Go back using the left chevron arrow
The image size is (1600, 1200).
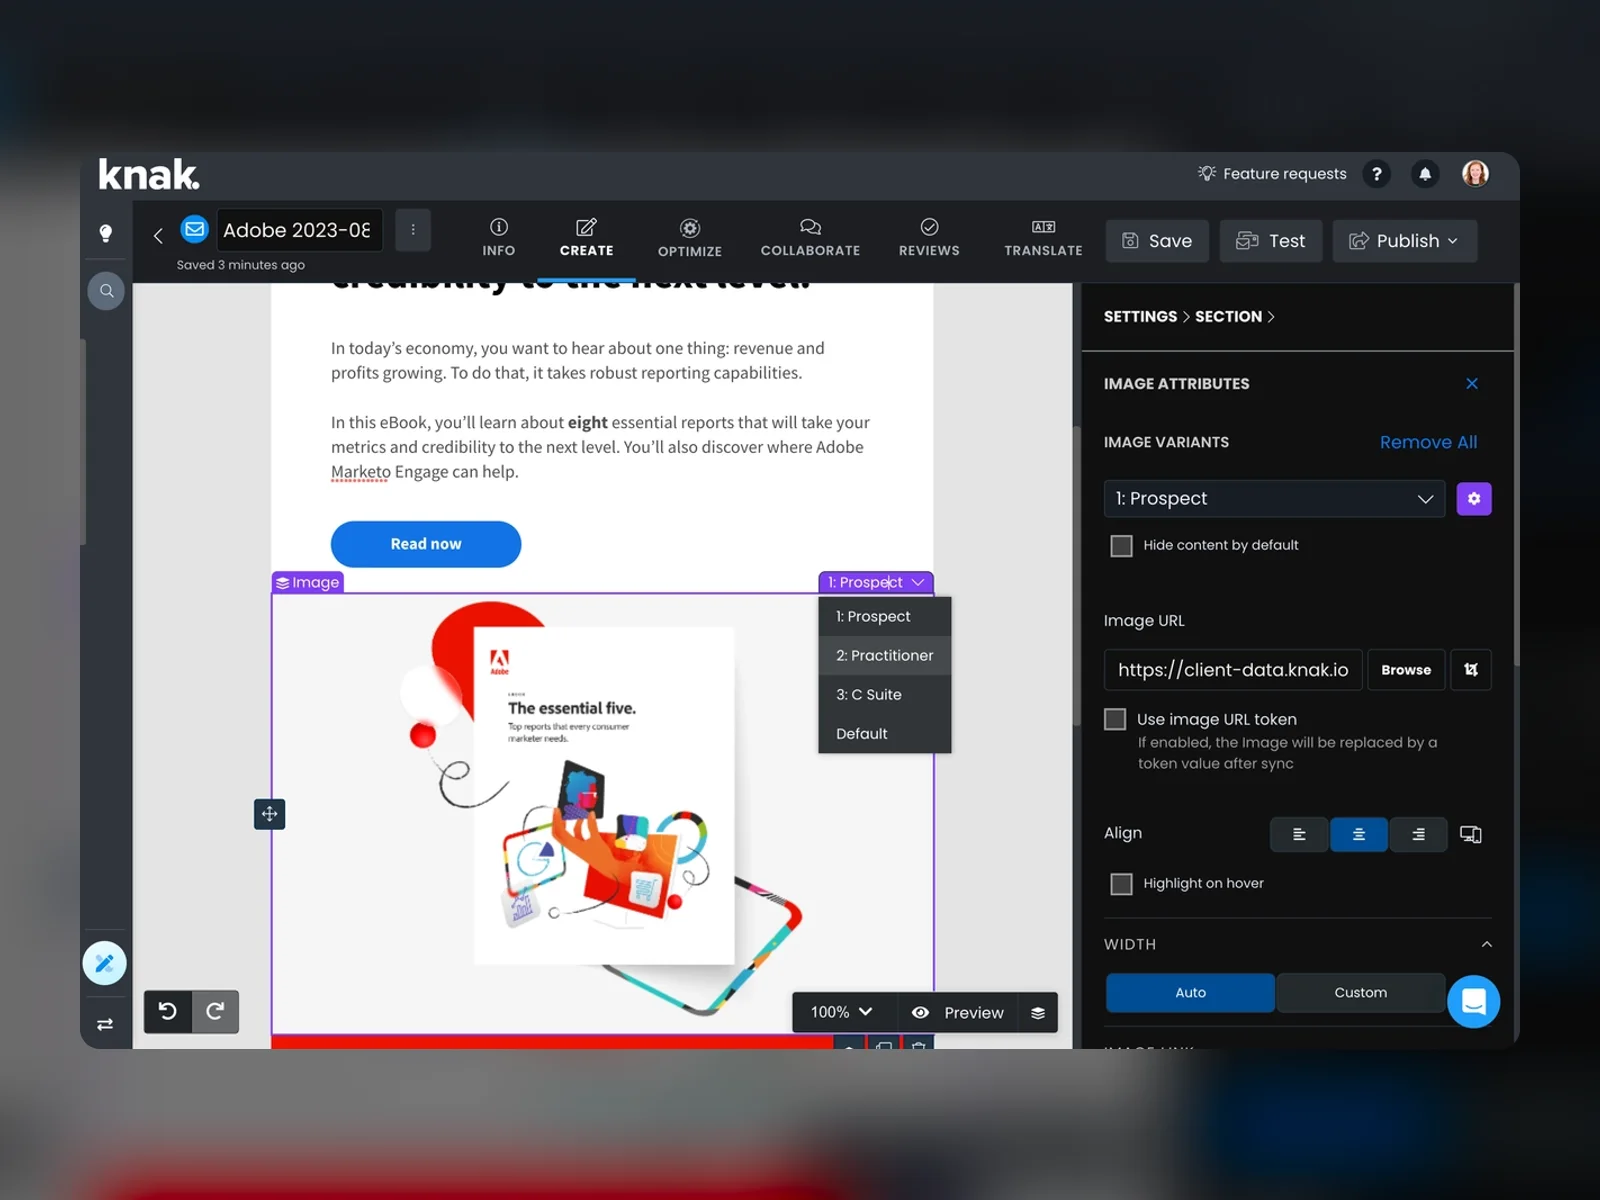(158, 235)
